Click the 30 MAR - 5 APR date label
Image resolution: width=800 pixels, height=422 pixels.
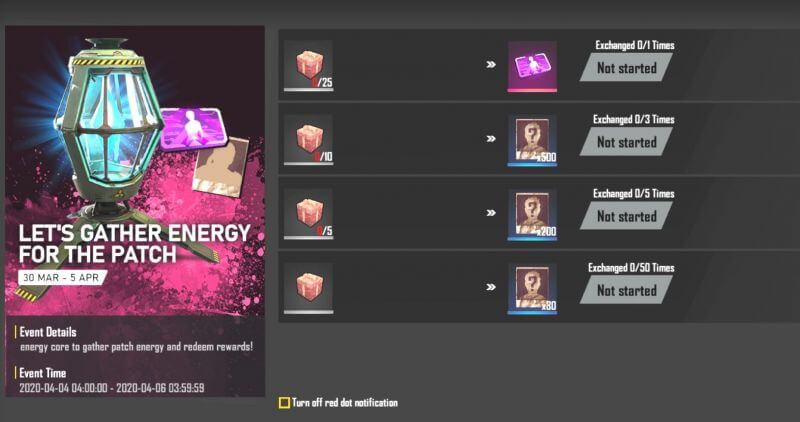[x=62, y=278]
